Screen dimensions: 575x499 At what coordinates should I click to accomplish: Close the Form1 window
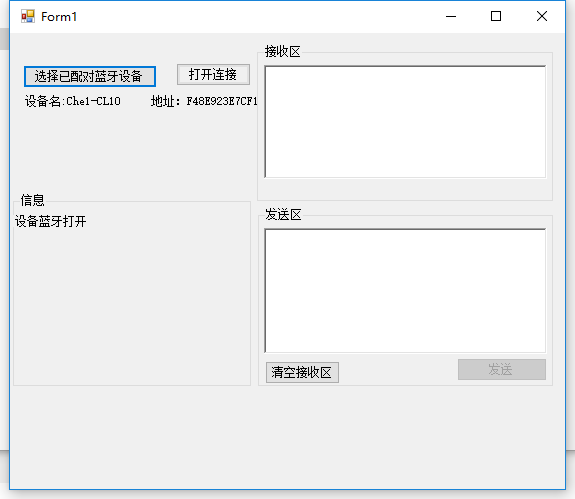click(542, 16)
